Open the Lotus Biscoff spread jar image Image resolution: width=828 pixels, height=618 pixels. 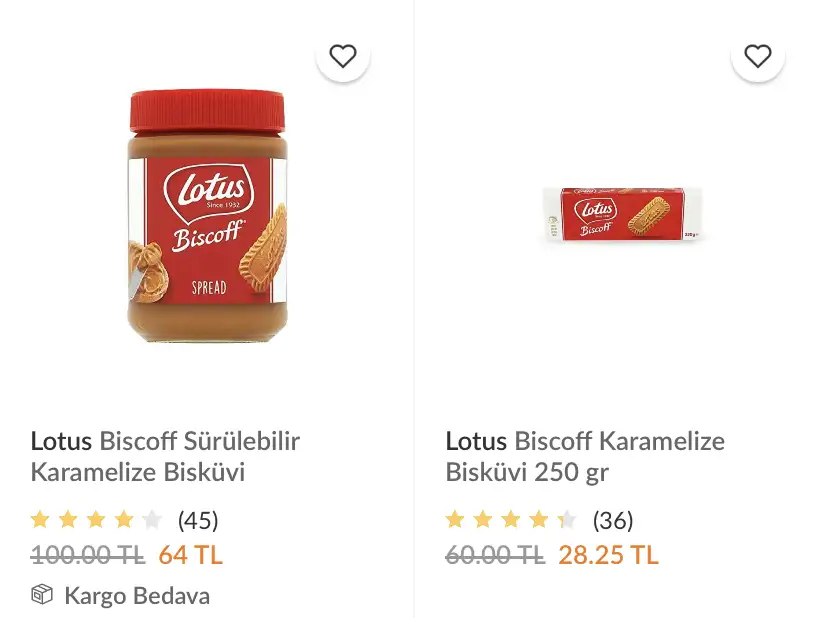click(x=207, y=215)
